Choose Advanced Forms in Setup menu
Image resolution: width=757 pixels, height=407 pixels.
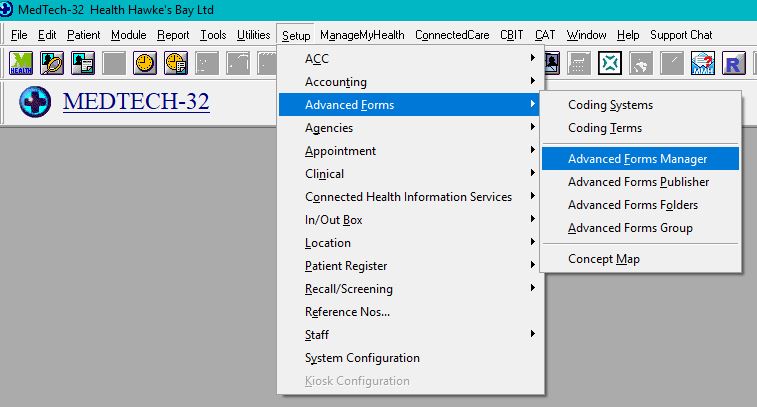410,104
